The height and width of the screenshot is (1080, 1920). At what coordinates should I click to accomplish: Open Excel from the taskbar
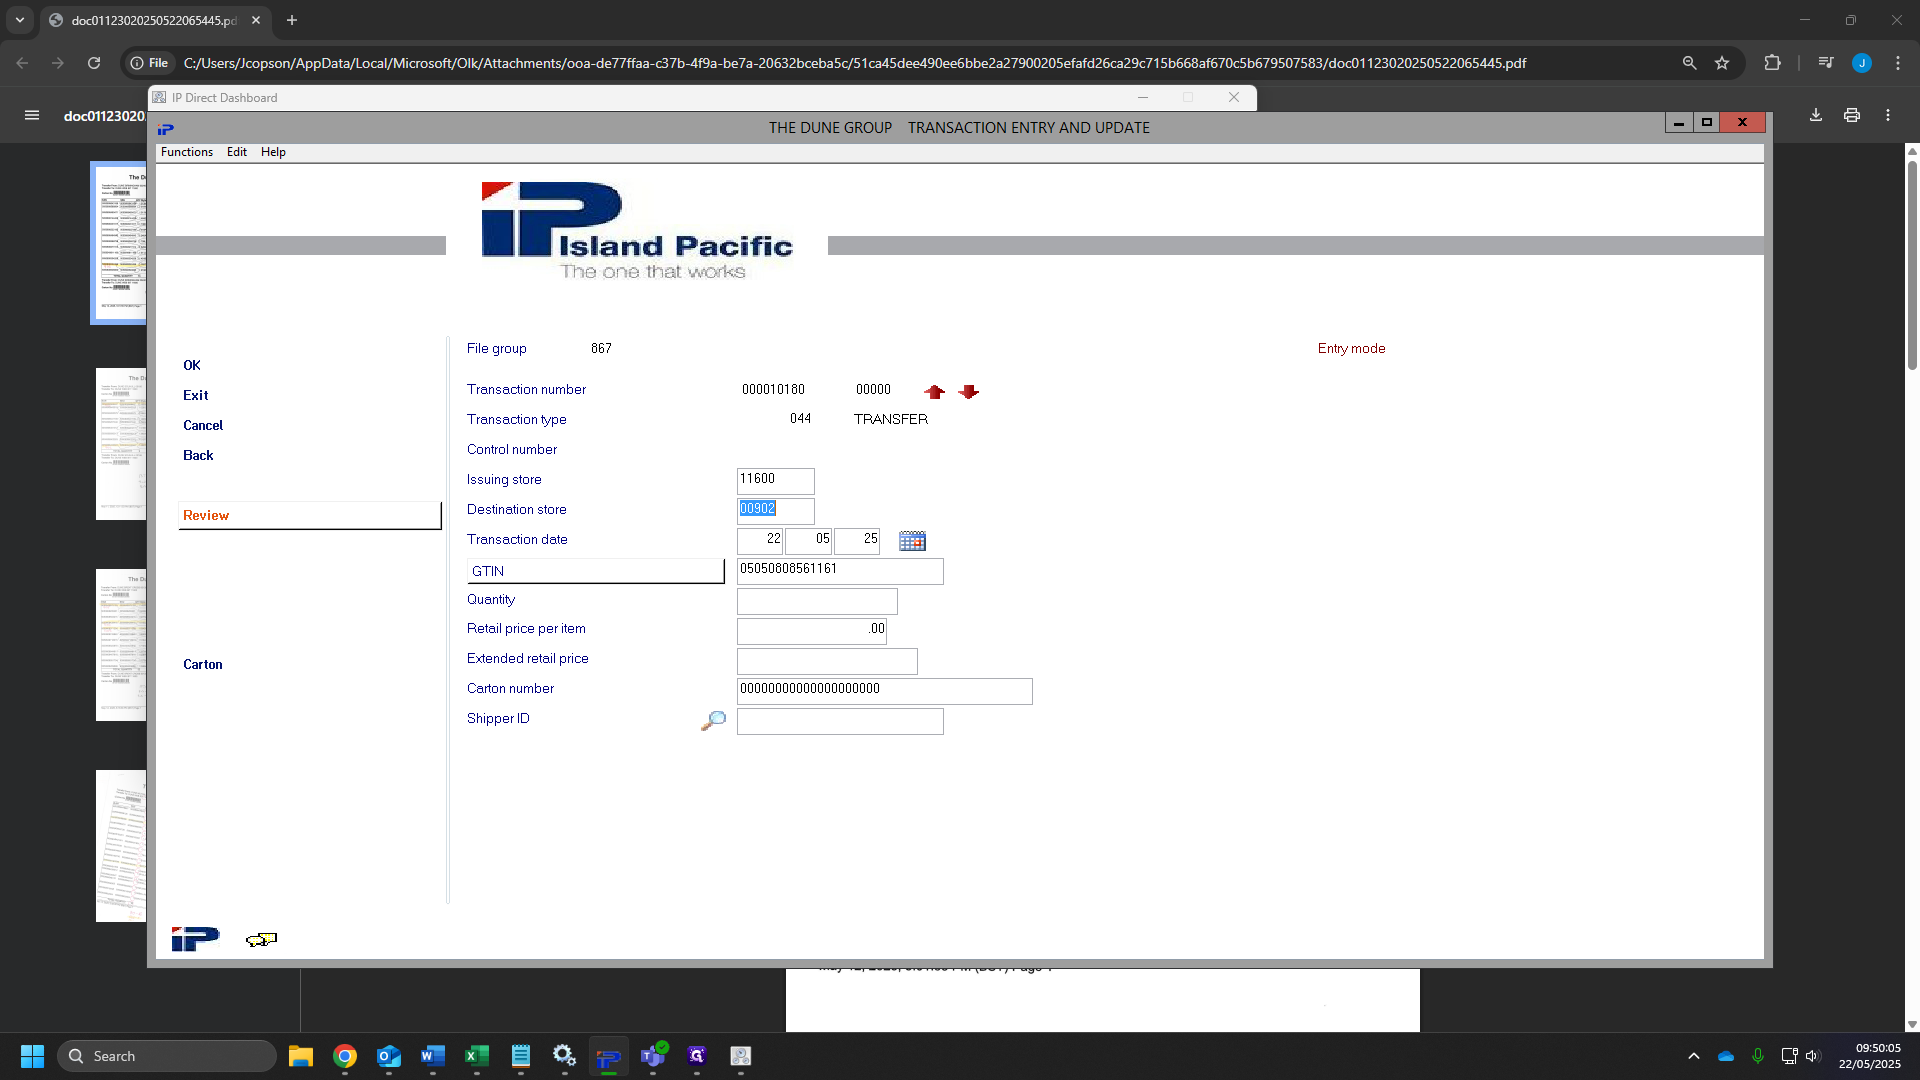coord(477,1056)
